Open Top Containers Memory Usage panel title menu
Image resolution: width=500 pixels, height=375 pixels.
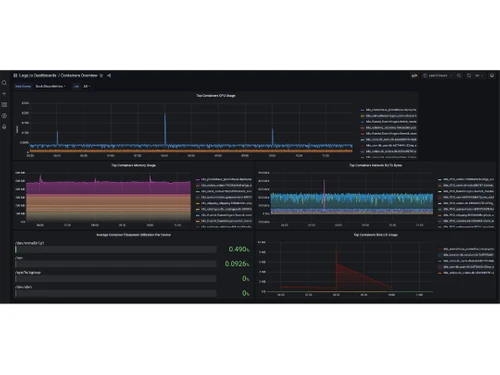[x=133, y=165]
